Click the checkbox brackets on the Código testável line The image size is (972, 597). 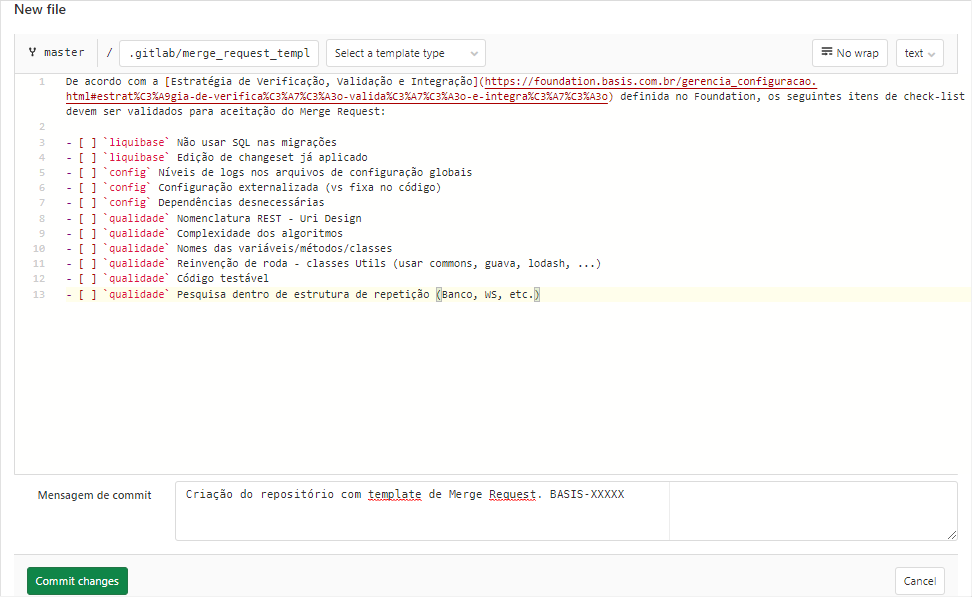point(87,279)
